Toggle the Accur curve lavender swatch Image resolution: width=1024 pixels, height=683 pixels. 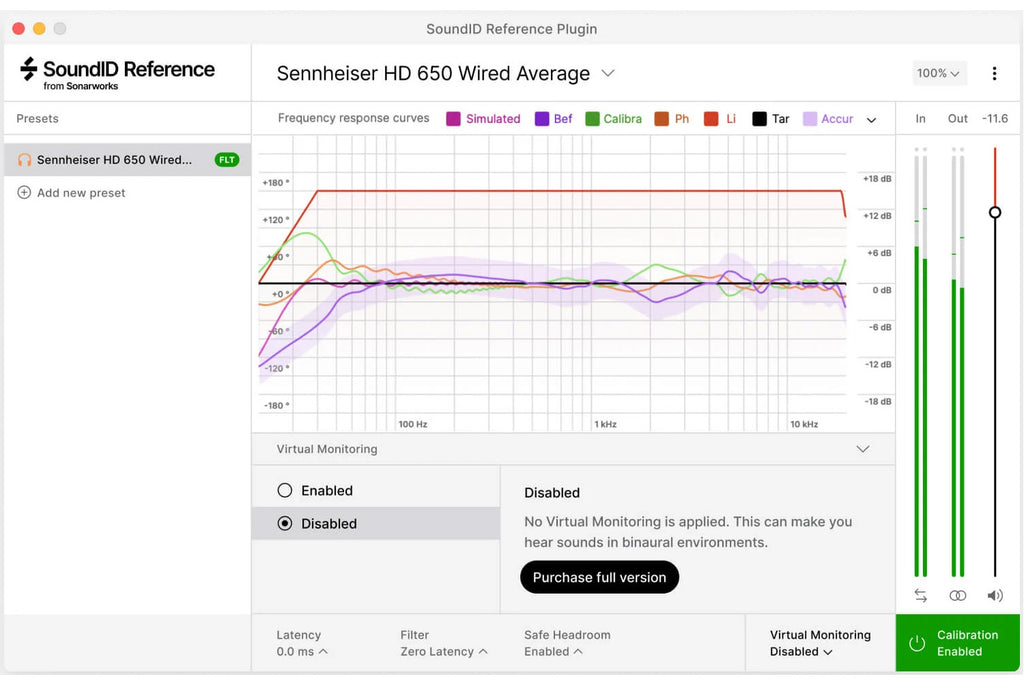[810, 119]
